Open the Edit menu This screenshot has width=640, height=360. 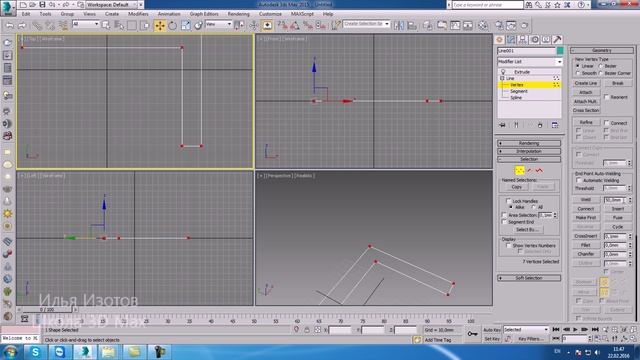point(26,14)
